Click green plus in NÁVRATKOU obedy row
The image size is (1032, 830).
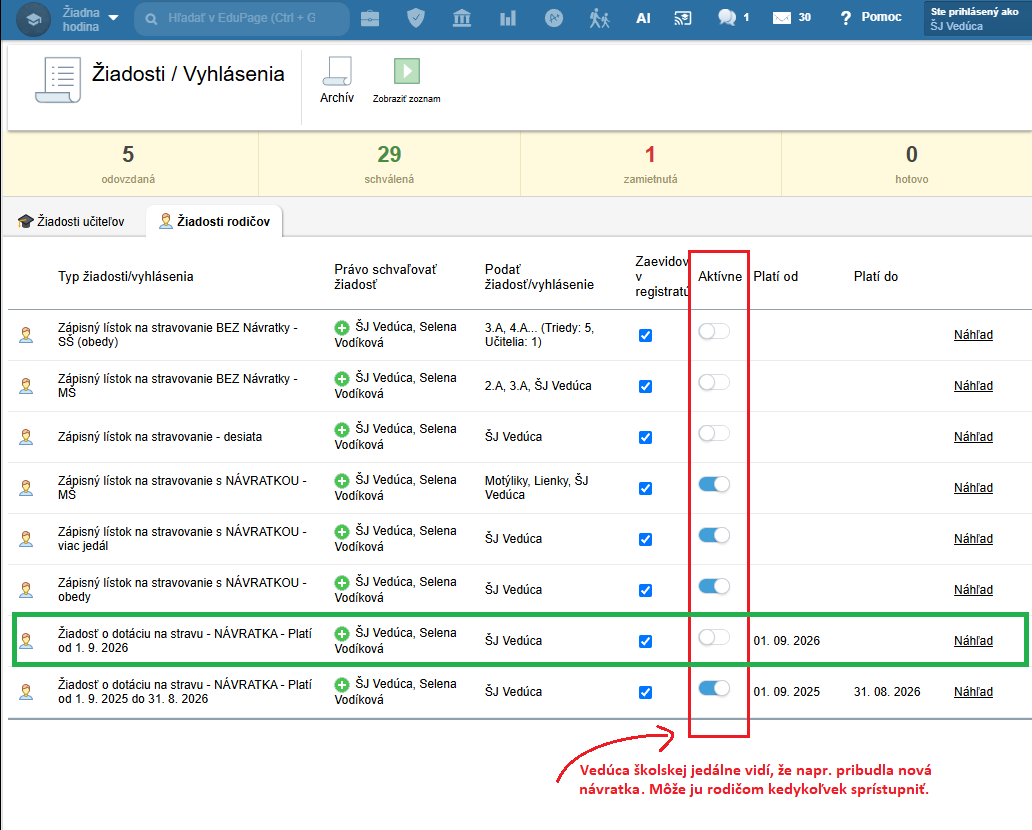[342, 583]
